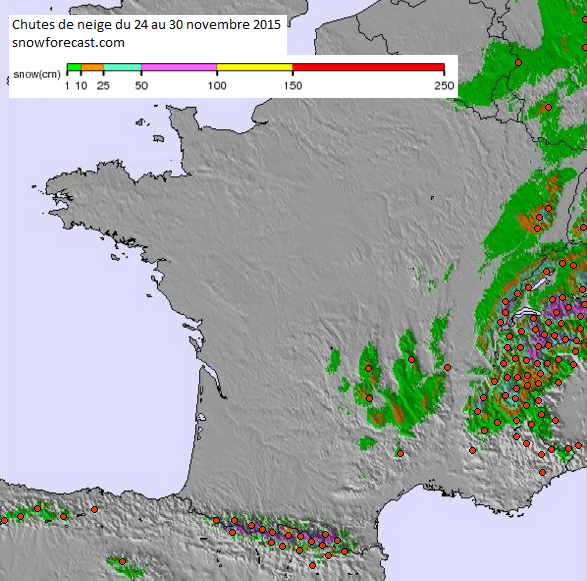
Task: Click the "snowforecast.com" source text
Action: (x=68, y=43)
